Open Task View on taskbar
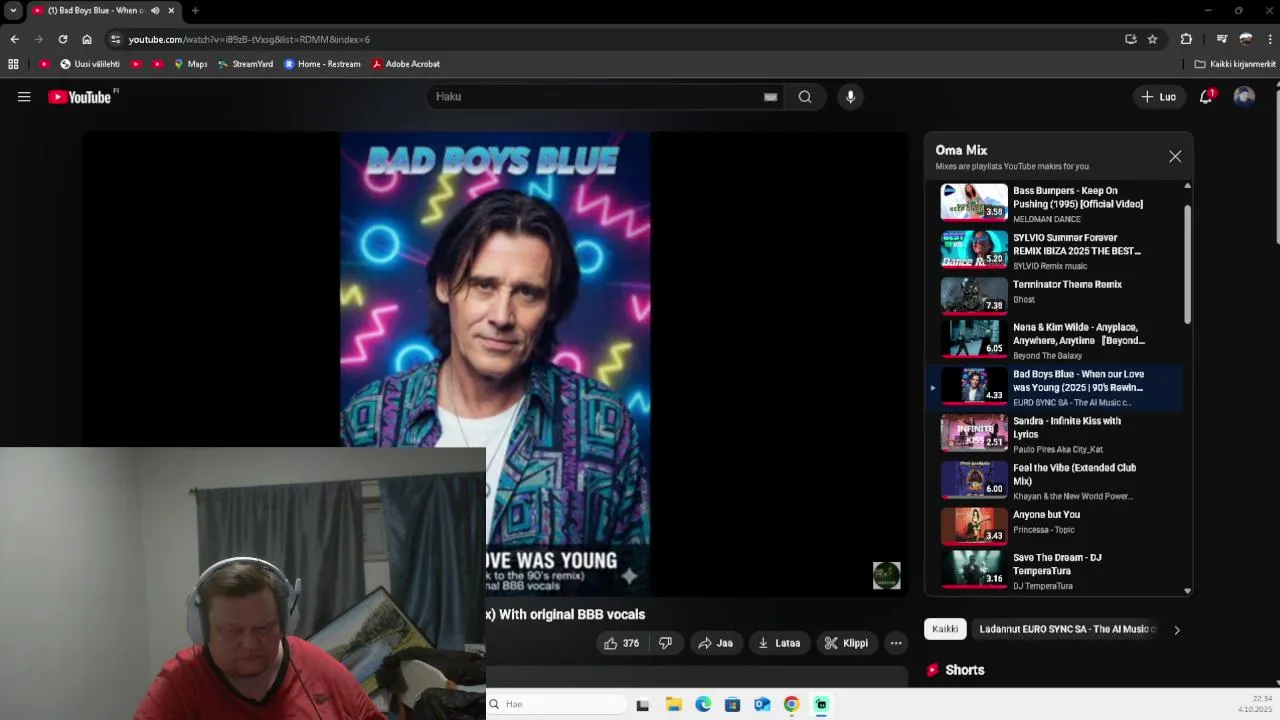The height and width of the screenshot is (720, 1280). point(643,704)
